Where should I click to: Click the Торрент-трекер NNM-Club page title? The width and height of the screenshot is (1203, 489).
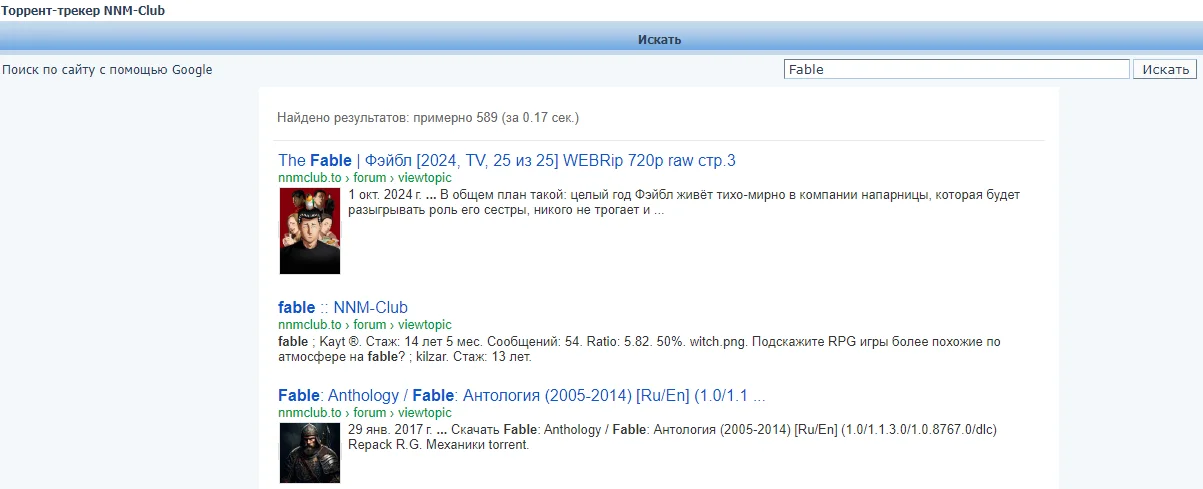[83, 10]
